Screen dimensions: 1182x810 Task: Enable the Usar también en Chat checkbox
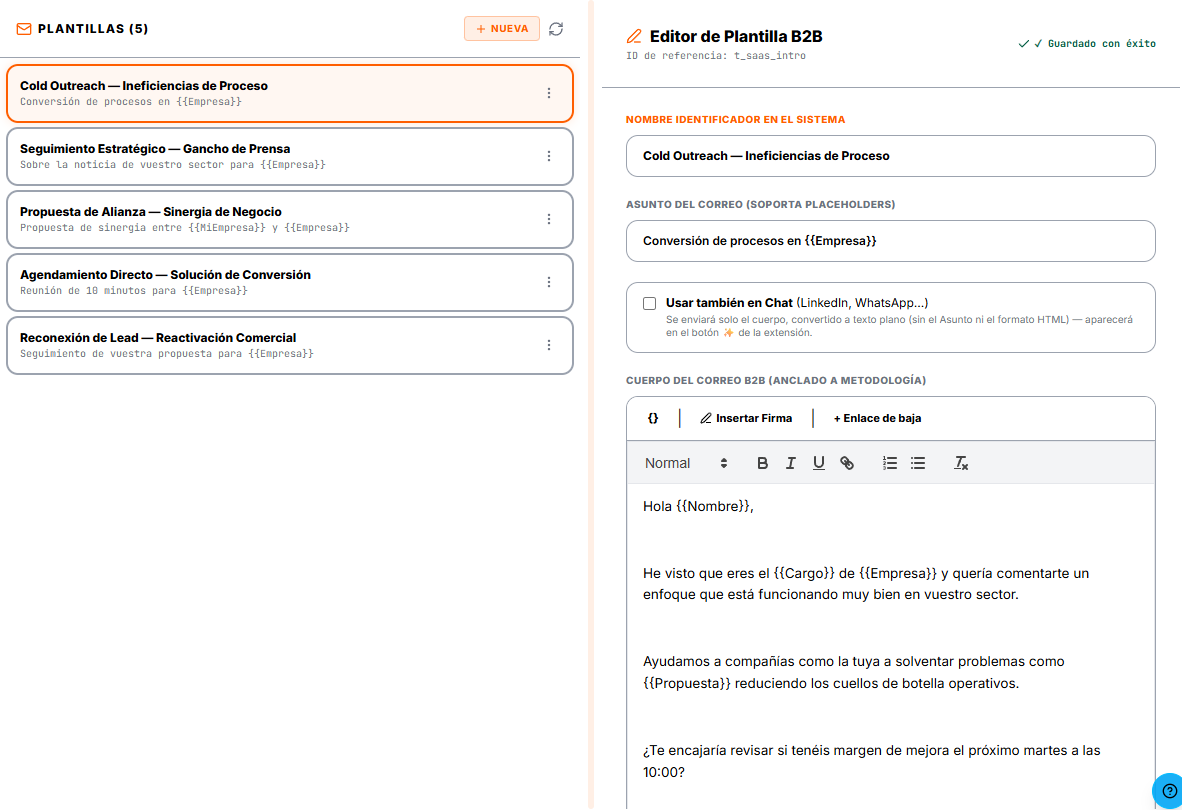pyautogui.click(x=650, y=303)
